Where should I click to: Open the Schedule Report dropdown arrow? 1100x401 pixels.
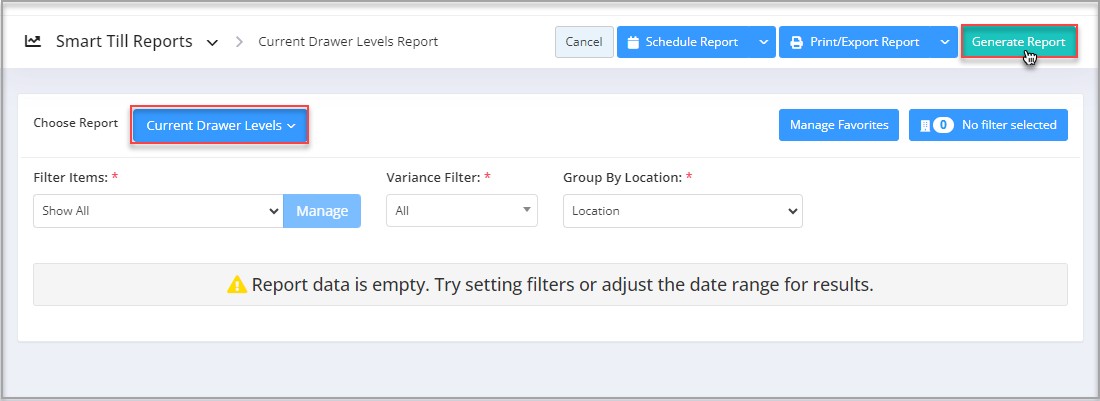(x=763, y=42)
